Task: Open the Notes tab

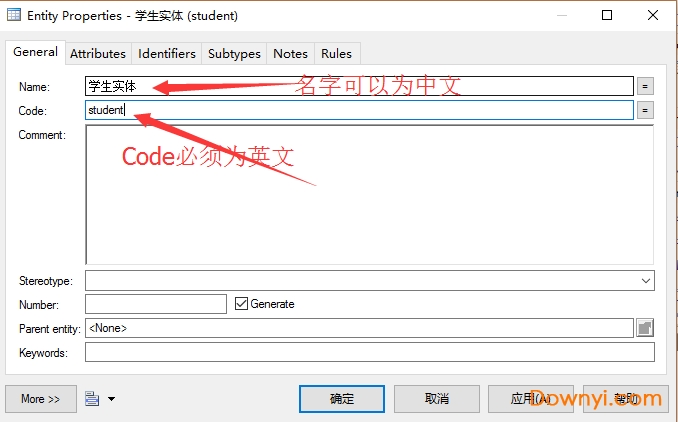Action: [x=291, y=54]
